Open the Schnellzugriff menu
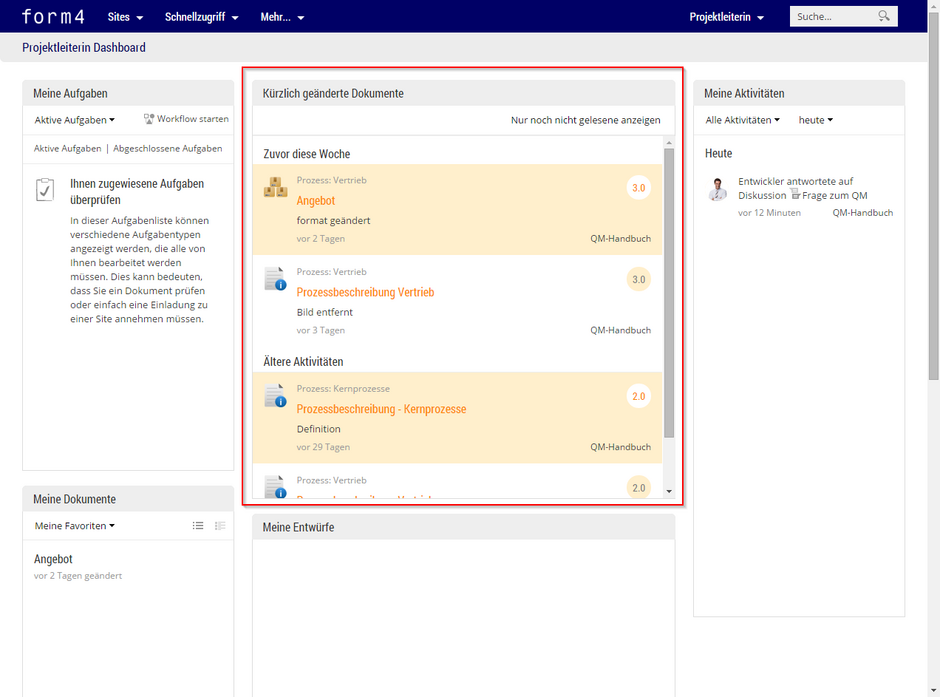 point(201,17)
